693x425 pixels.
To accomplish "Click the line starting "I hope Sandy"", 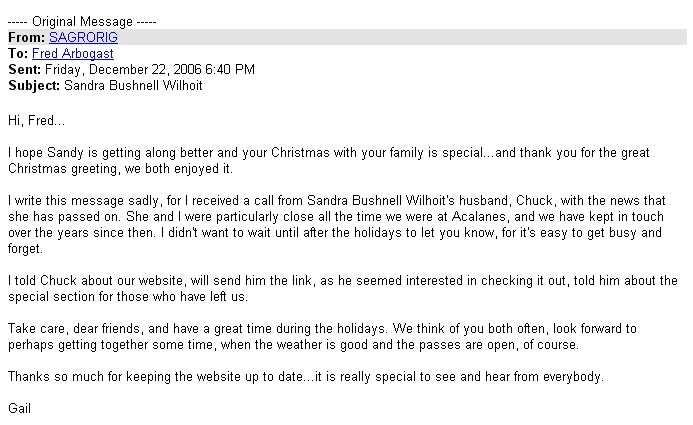I will click(329, 153).
